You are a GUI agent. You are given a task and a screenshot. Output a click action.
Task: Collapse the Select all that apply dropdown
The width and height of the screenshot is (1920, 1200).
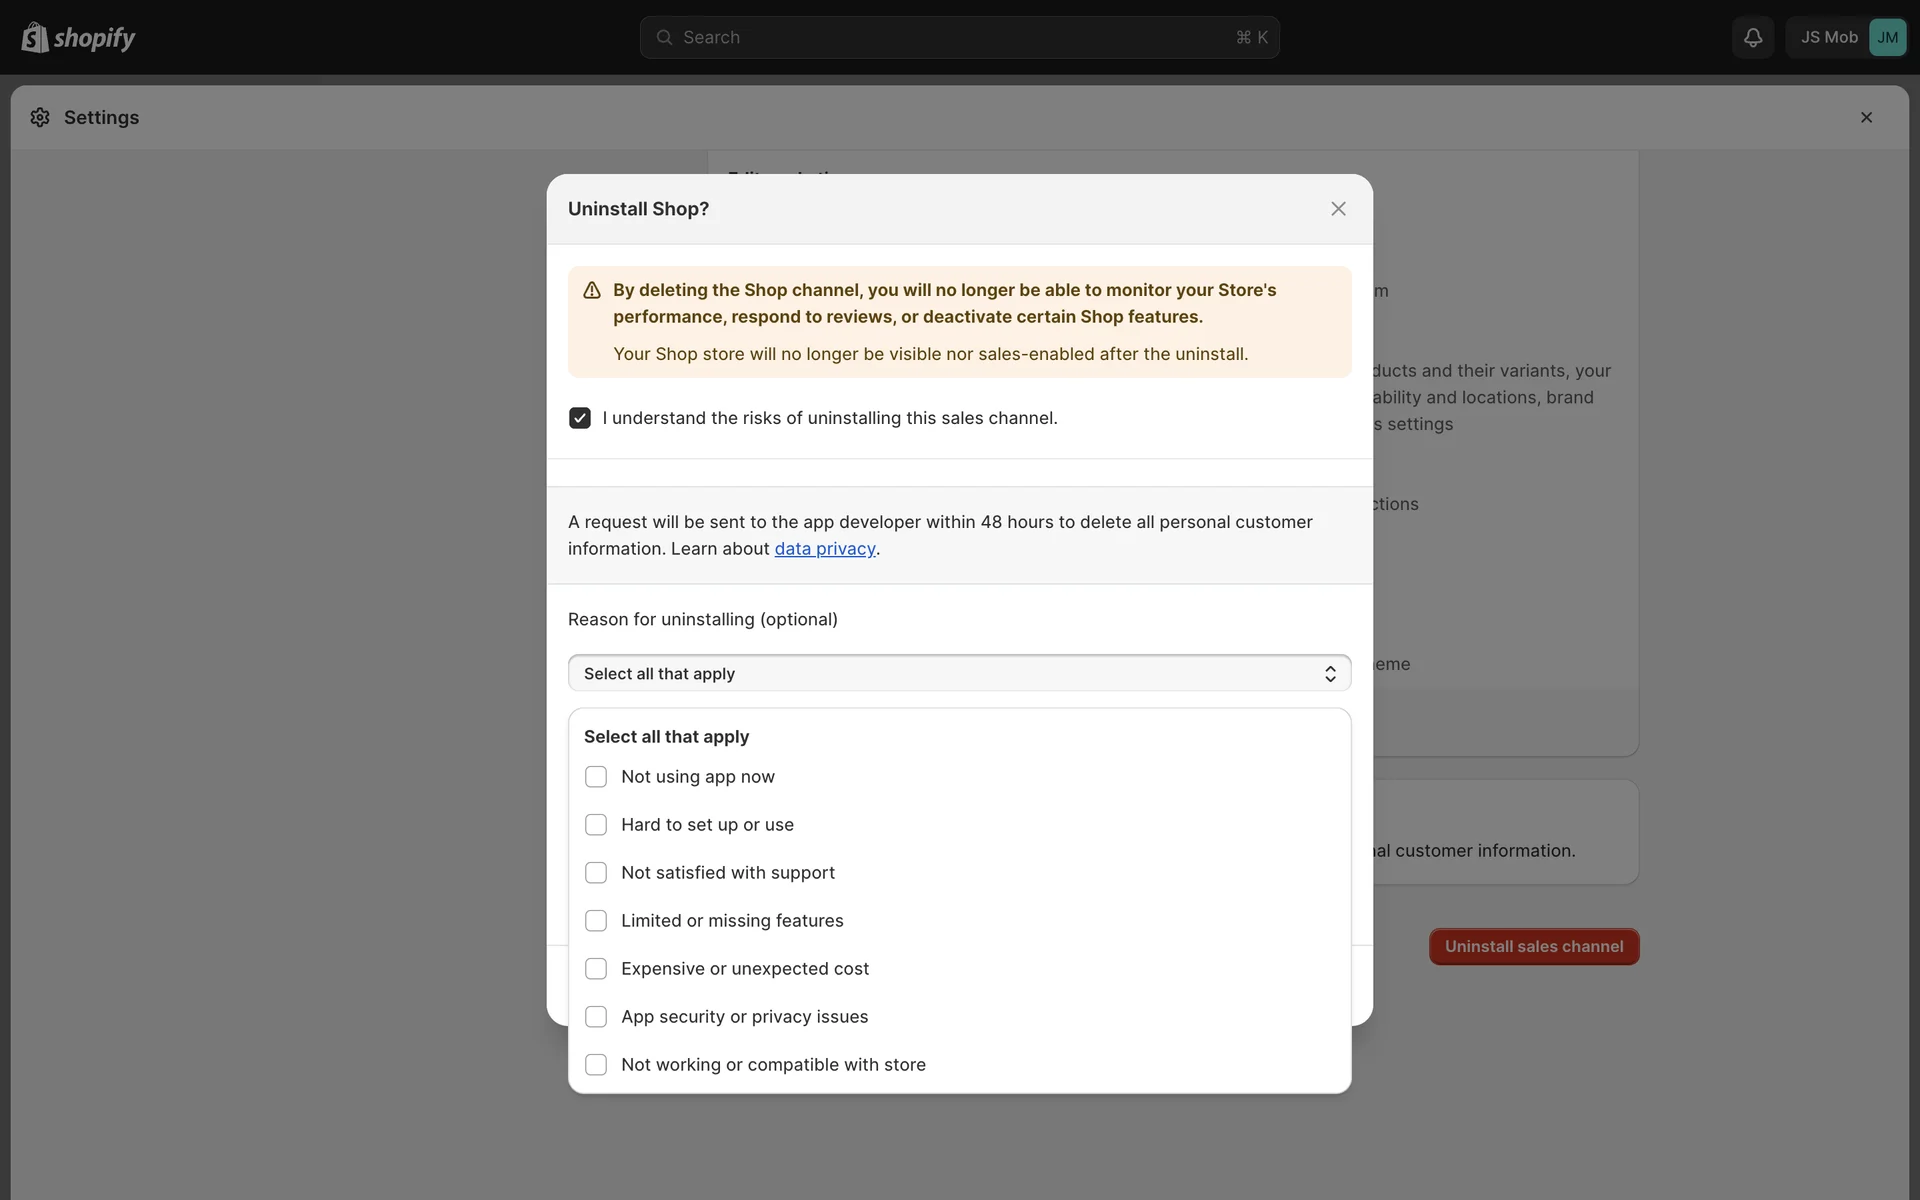958,673
